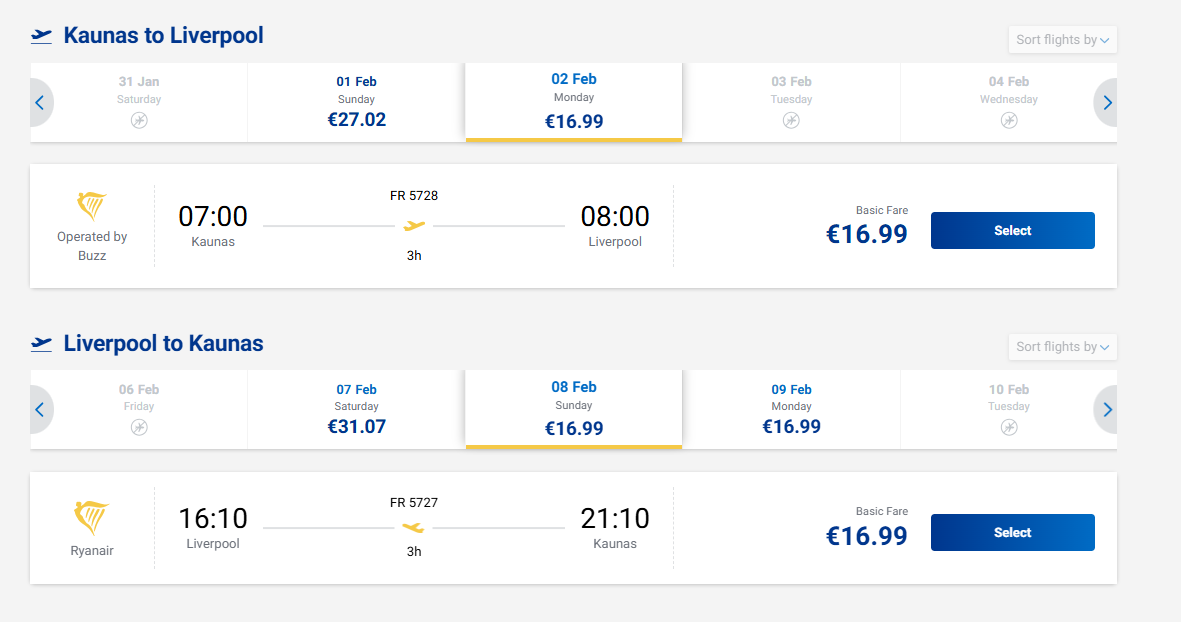Click the 02 Feb Monday date tab
1181x622 pixels.
[x=573, y=102]
